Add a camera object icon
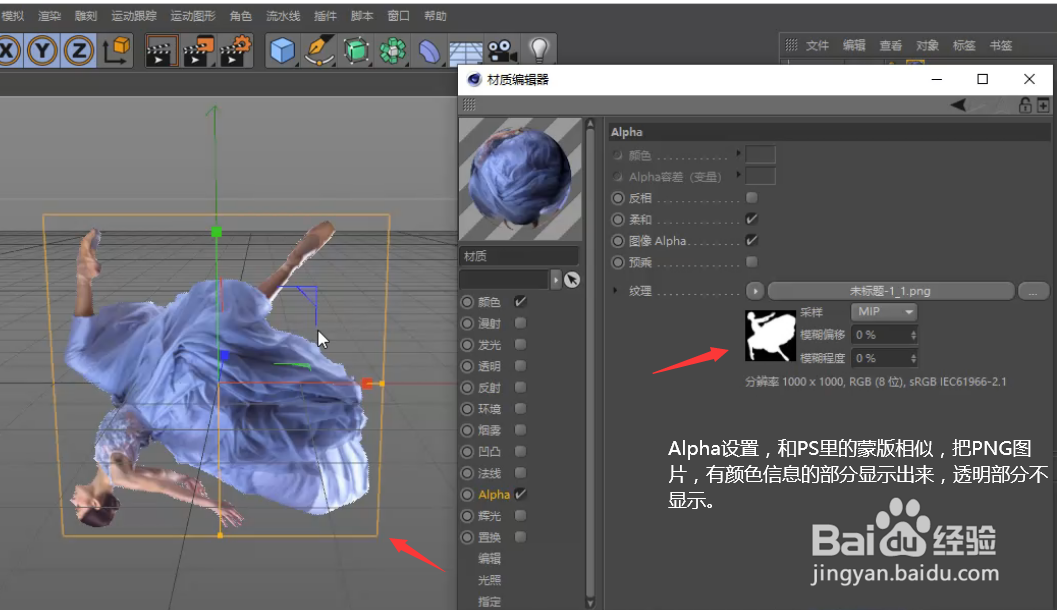 pos(502,51)
